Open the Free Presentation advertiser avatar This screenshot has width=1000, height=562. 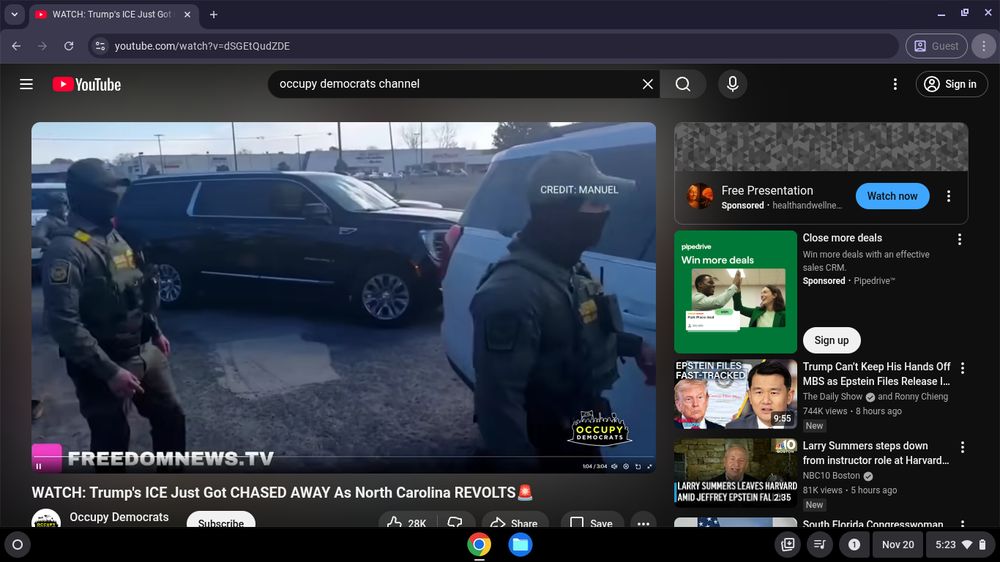(700, 196)
